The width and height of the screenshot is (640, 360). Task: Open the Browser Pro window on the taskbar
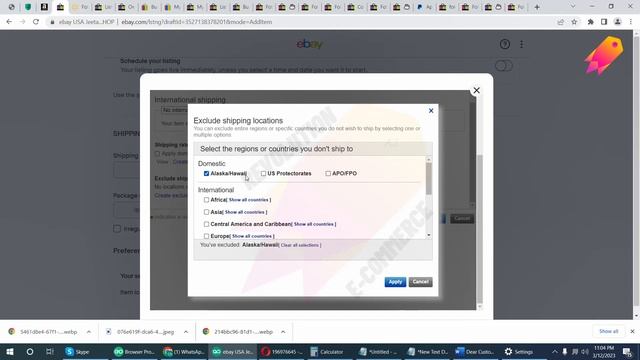pyautogui.click(x=135, y=351)
